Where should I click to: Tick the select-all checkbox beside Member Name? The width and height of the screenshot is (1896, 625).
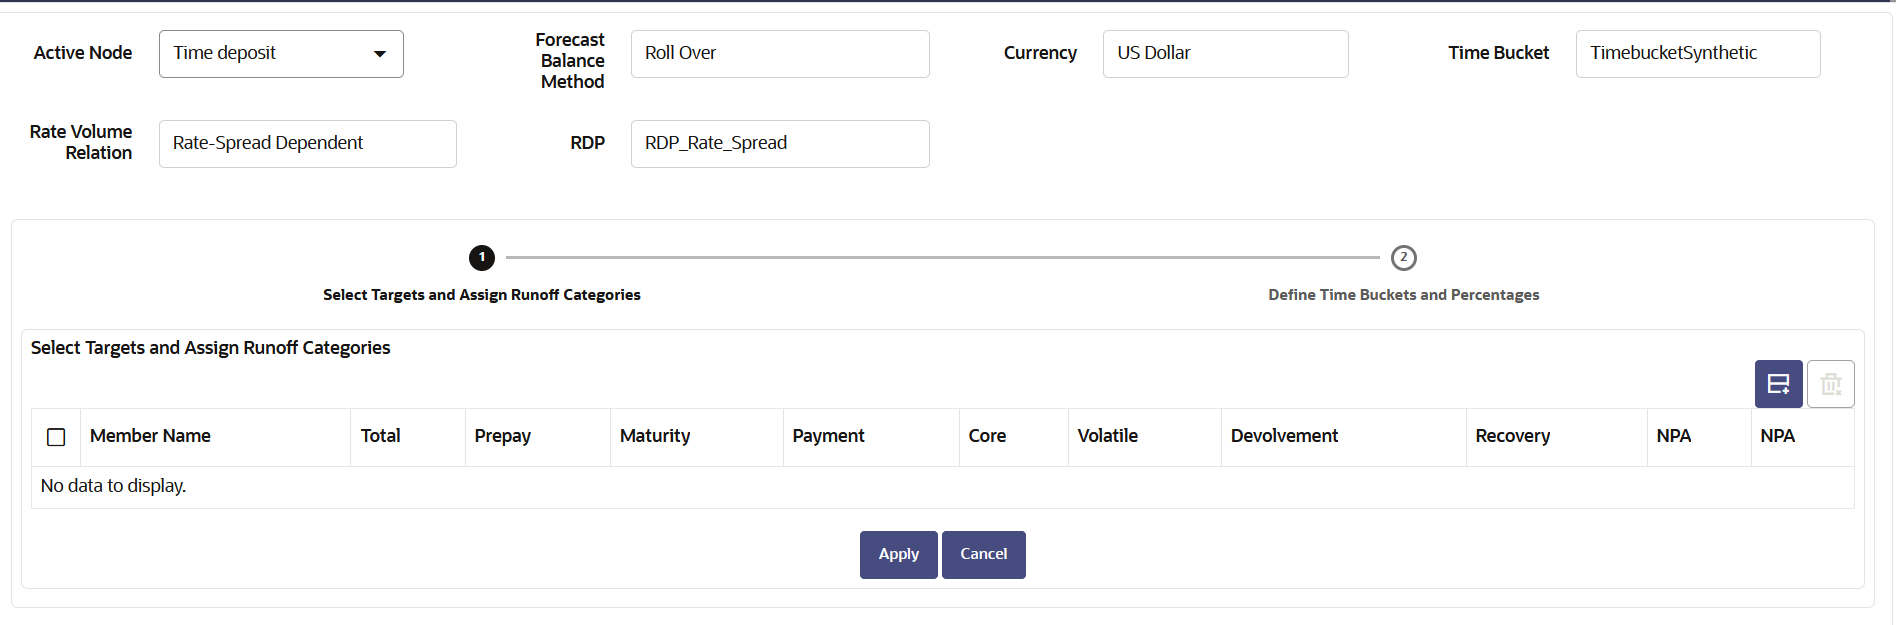click(x=56, y=437)
